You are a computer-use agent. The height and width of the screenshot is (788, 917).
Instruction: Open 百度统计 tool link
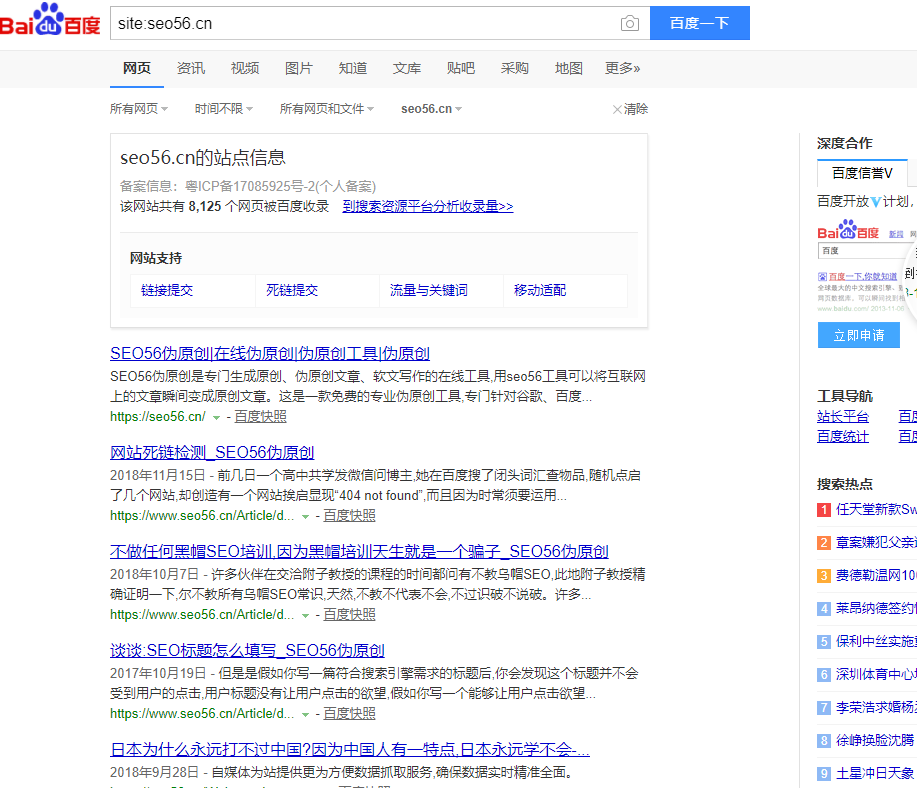pos(843,436)
